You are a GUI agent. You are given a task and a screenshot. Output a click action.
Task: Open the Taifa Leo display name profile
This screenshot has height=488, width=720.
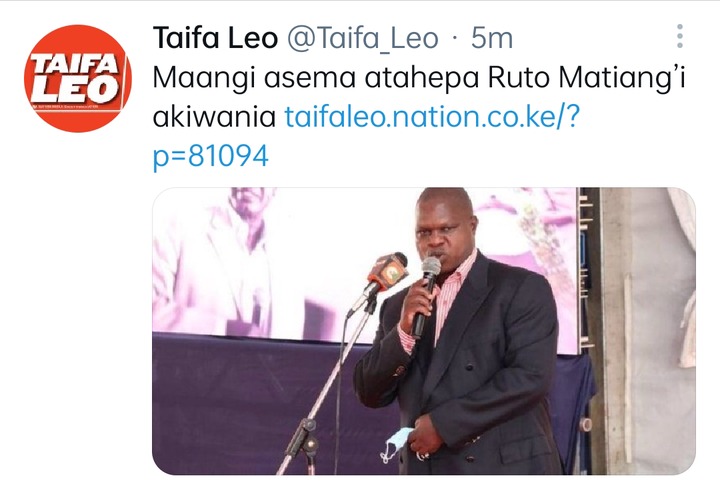tap(215, 38)
